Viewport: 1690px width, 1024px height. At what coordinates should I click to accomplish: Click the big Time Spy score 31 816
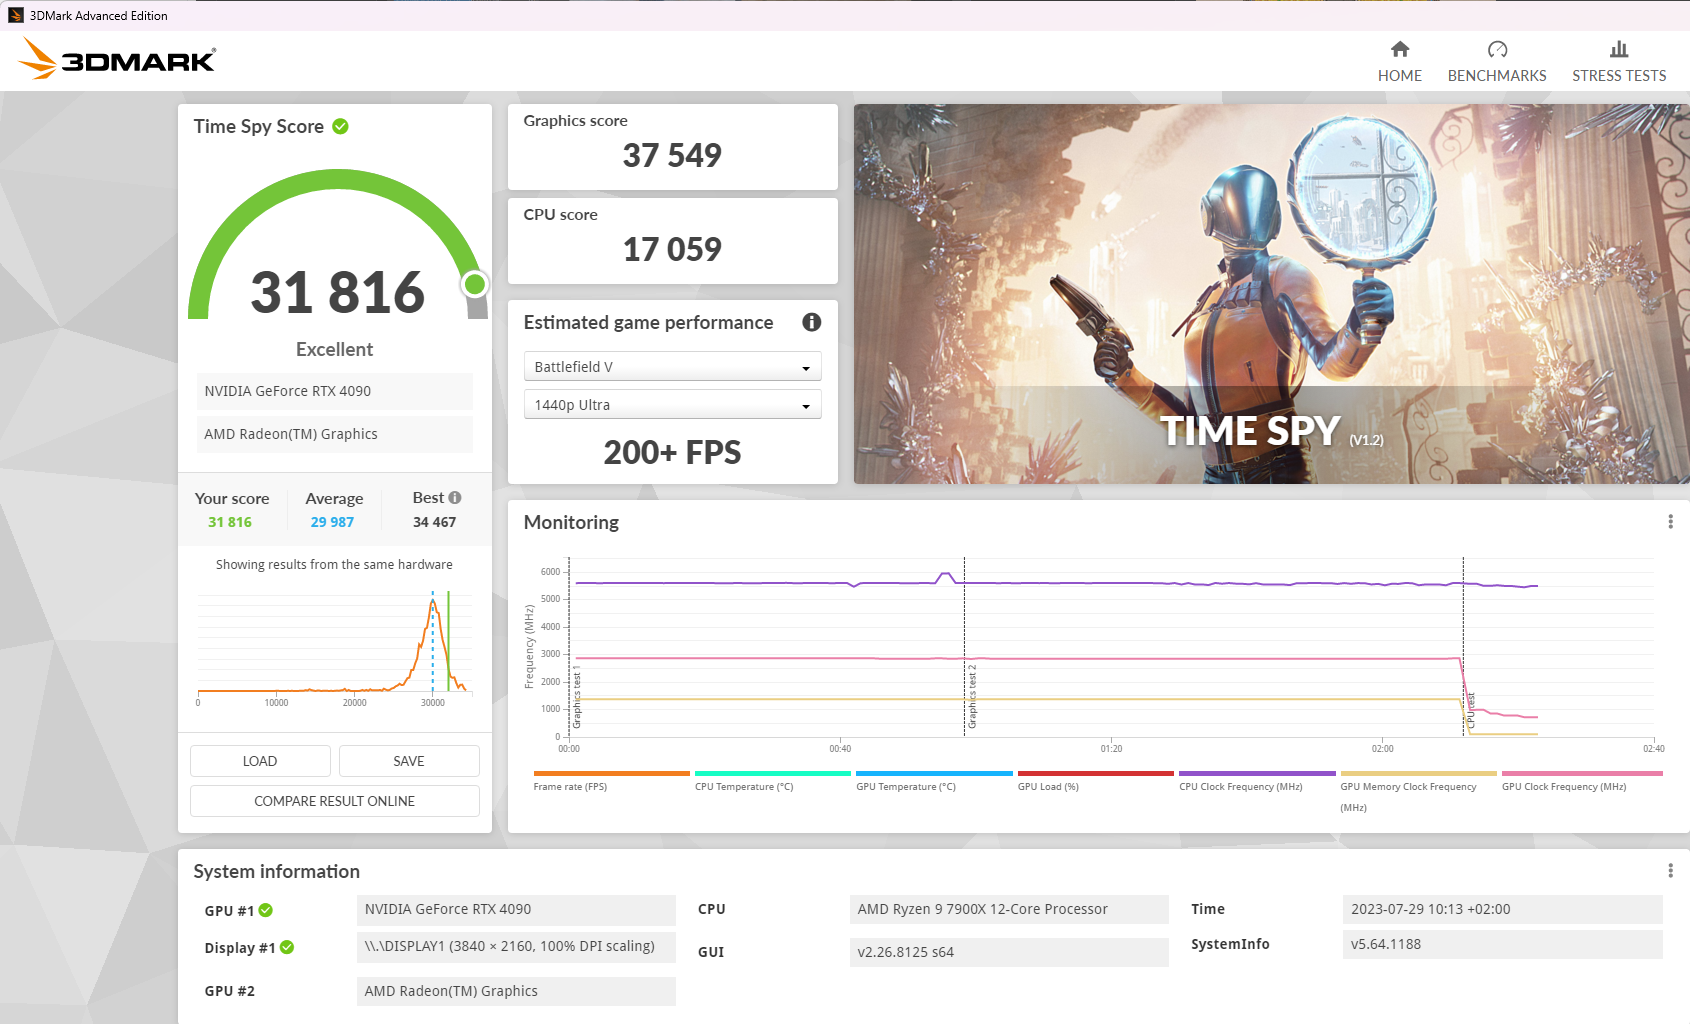(x=338, y=292)
